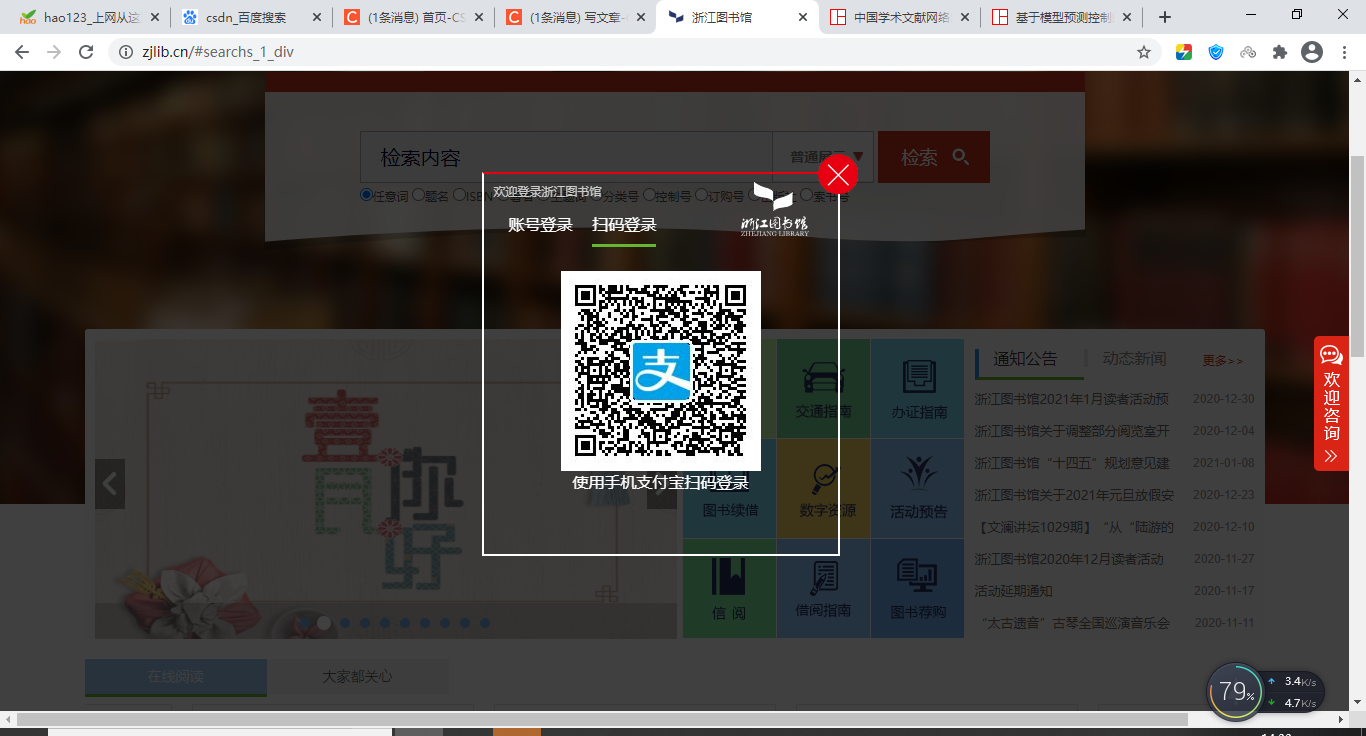The width and height of the screenshot is (1366, 736).
Task: Select the 扫码登录 tab
Action: coord(624,225)
